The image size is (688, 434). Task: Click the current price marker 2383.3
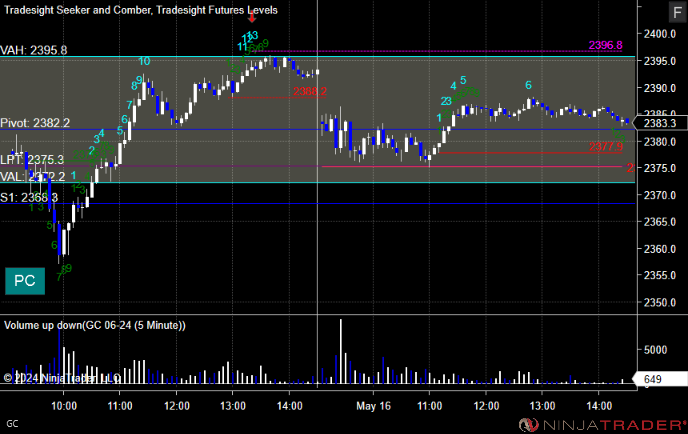[x=660, y=123]
